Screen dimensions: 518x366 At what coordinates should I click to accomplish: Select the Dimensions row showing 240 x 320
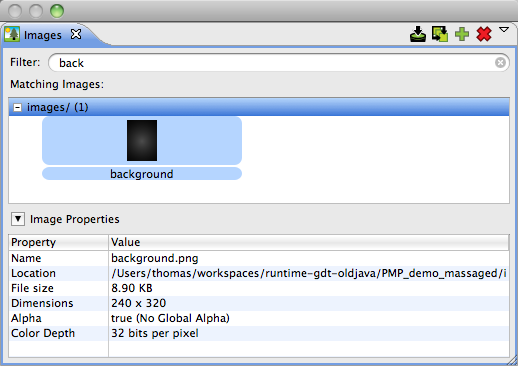259,303
